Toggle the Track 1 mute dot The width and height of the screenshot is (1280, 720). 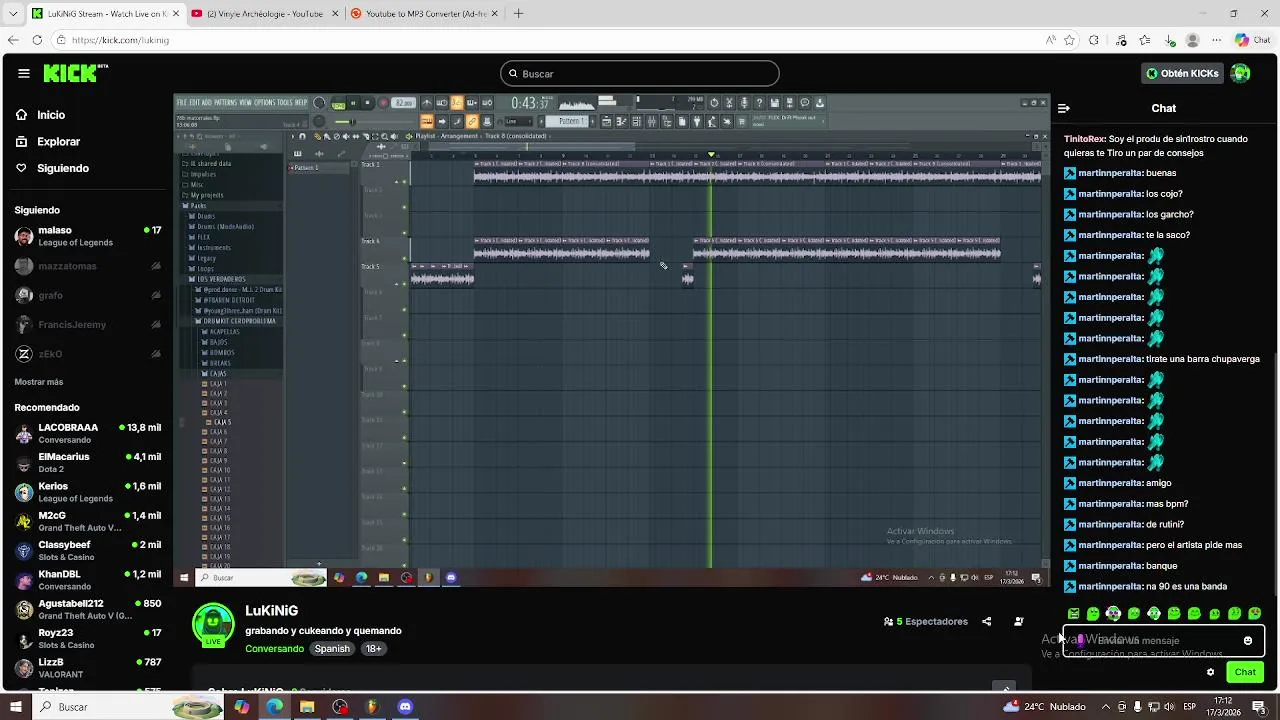coord(404,181)
